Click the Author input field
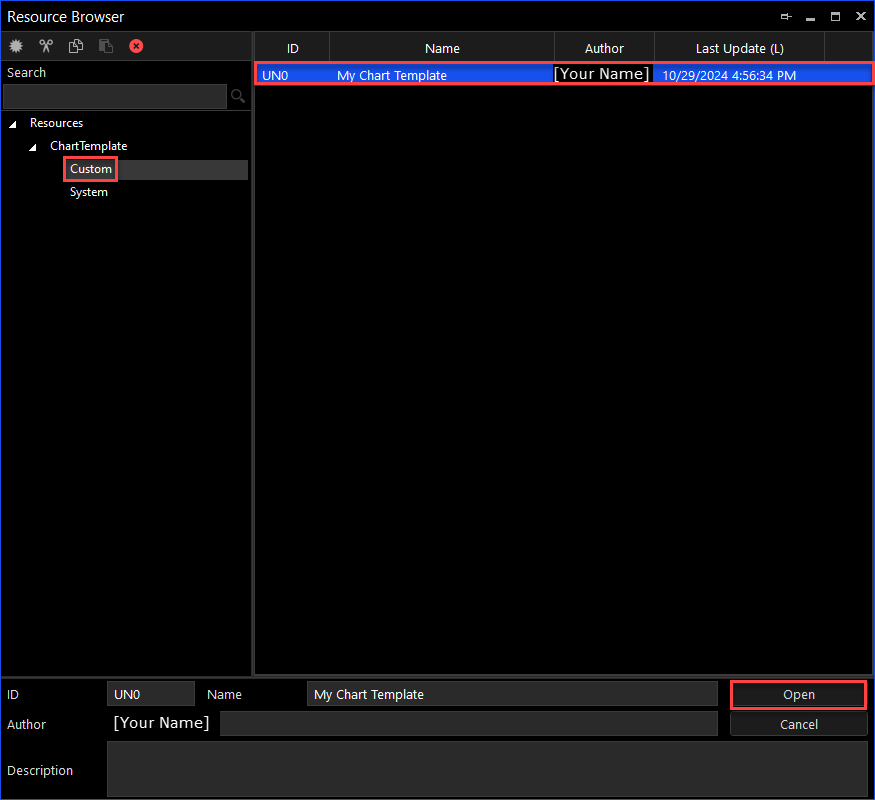The width and height of the screenshot is (875, 800). 469,724
